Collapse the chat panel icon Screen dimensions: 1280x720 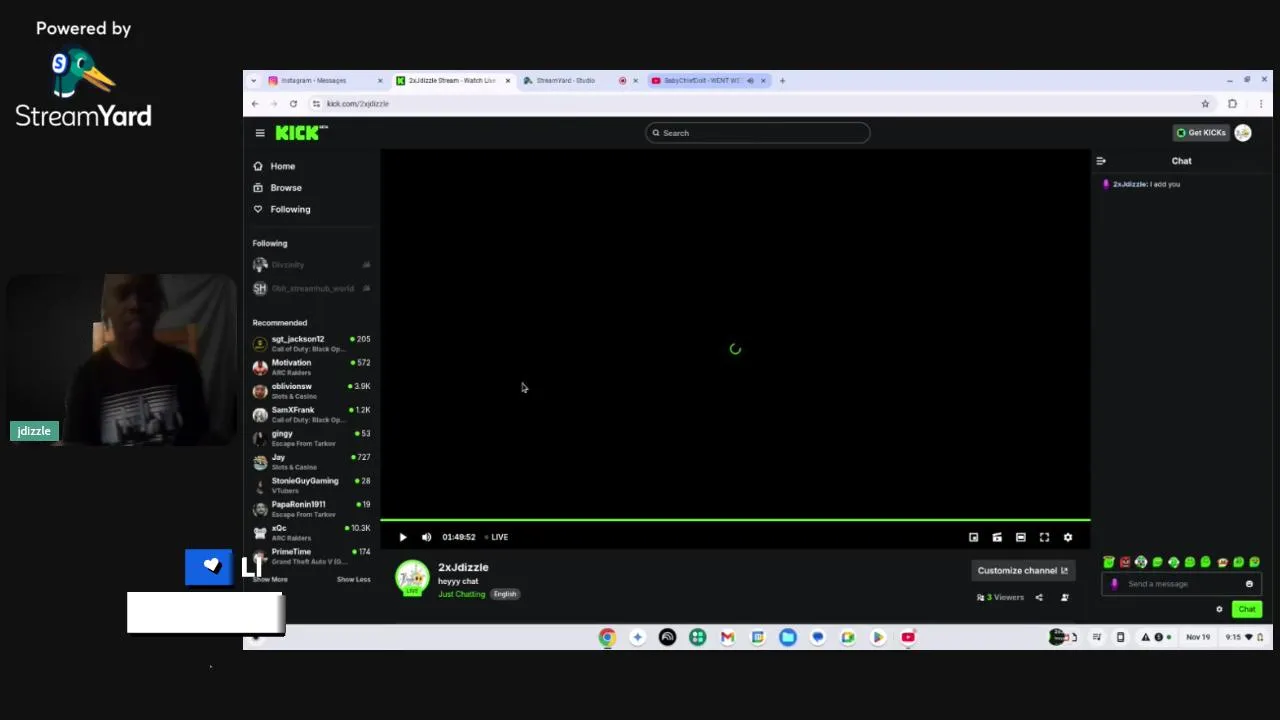point(1101,161)
